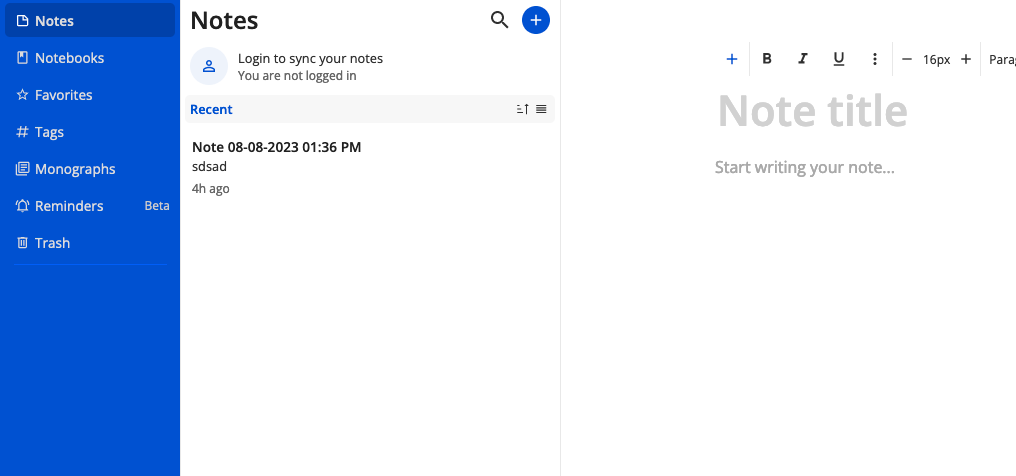Open note dated 08-08-2023 01:36 PM
The height and width of the screenshot is (476, 1016).
276,147
